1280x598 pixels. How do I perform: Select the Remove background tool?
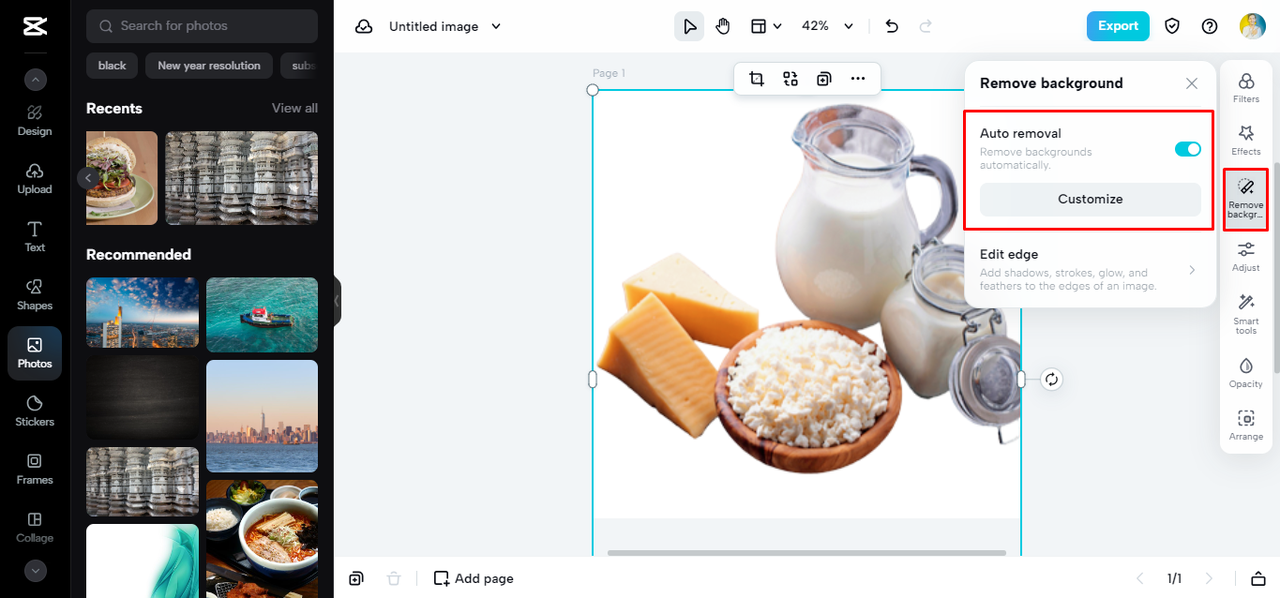(1246, 200)
